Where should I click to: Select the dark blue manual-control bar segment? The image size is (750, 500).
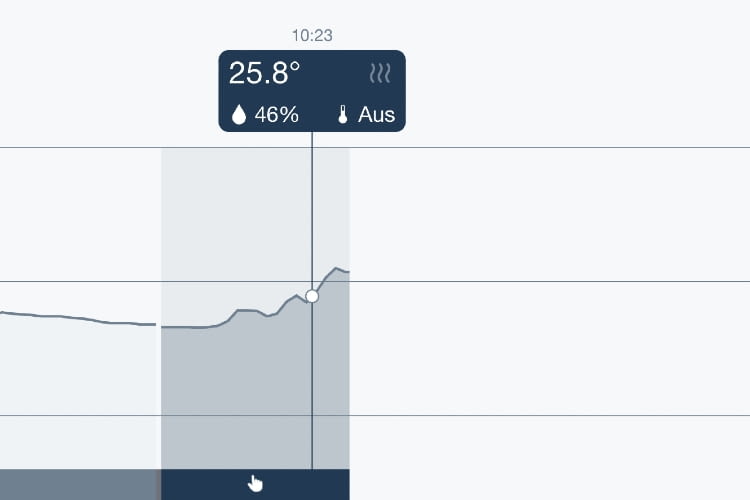255,484
